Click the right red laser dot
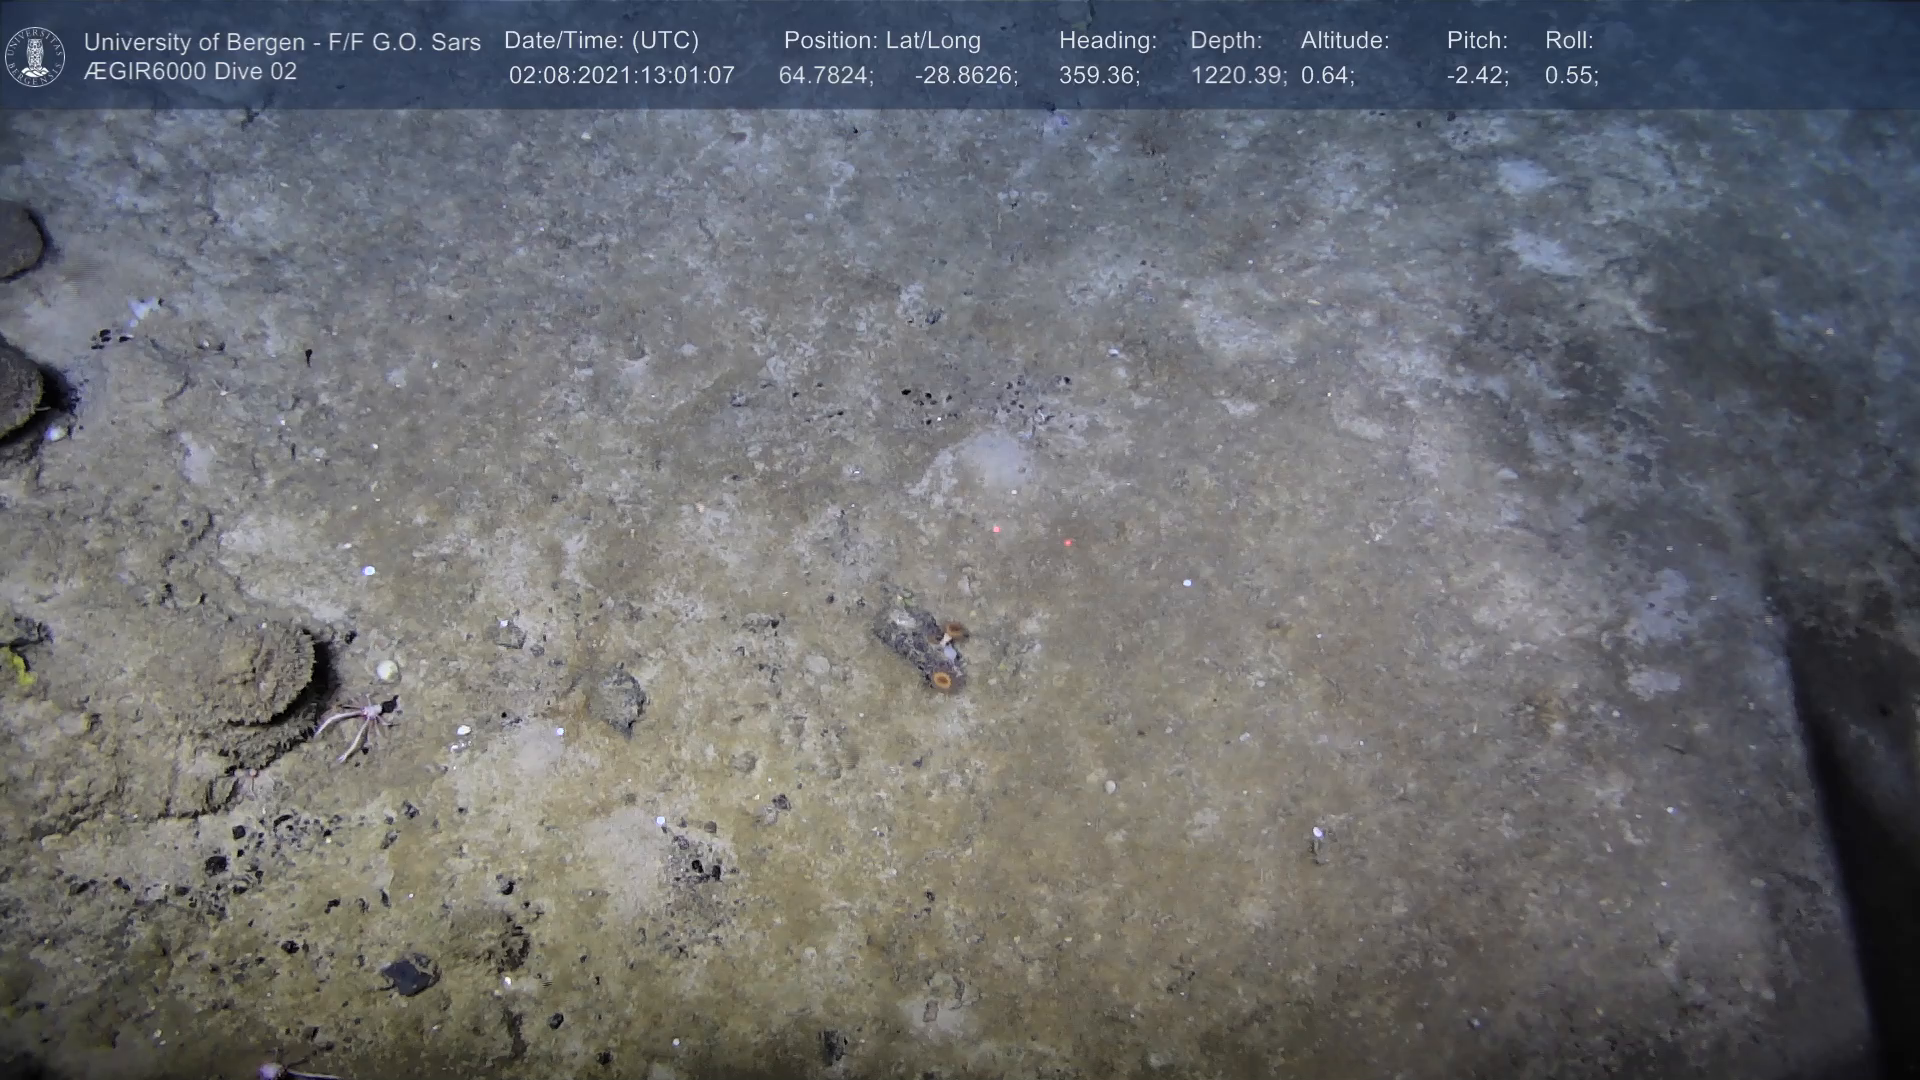Screen dimensions: 1920x1080 coord(1068,543)
